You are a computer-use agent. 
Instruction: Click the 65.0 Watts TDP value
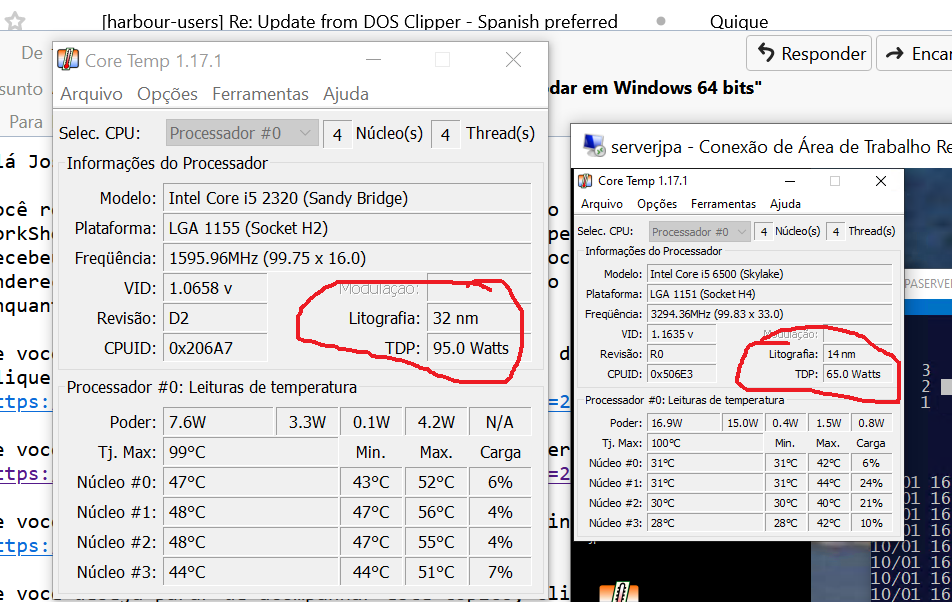(857, 374)
